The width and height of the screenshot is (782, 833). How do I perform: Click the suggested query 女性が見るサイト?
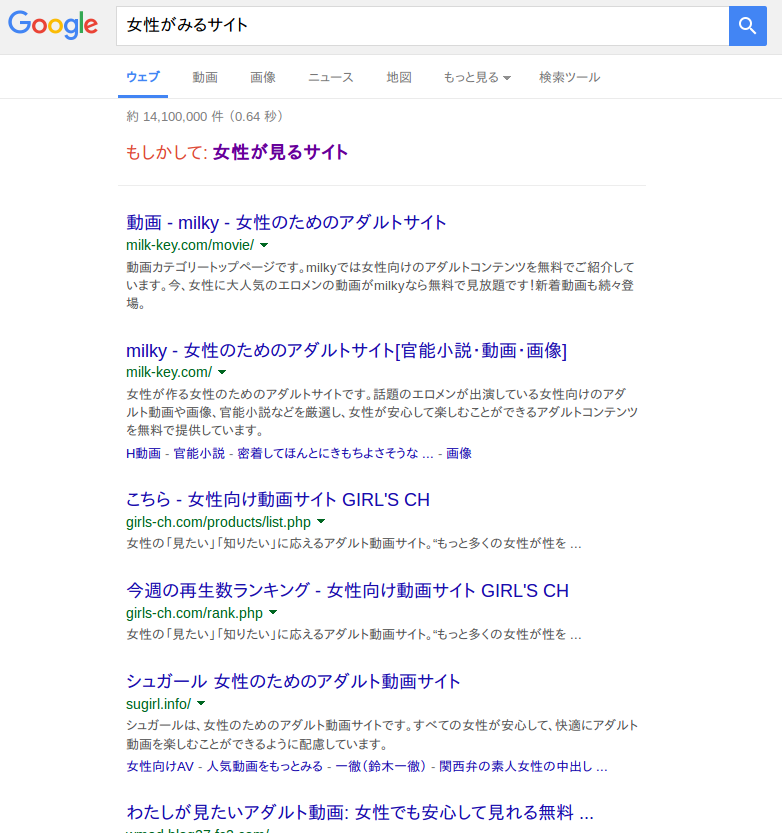[x=280, y=152]
